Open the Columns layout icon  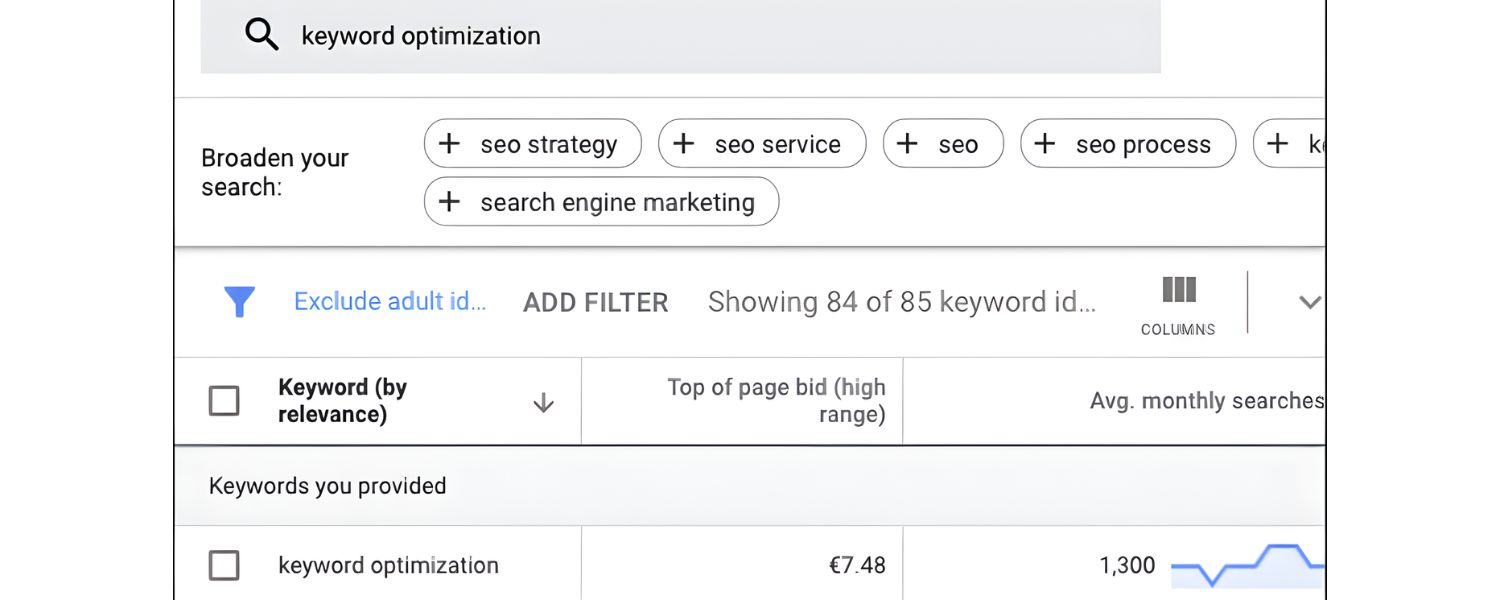(1177, 292)
